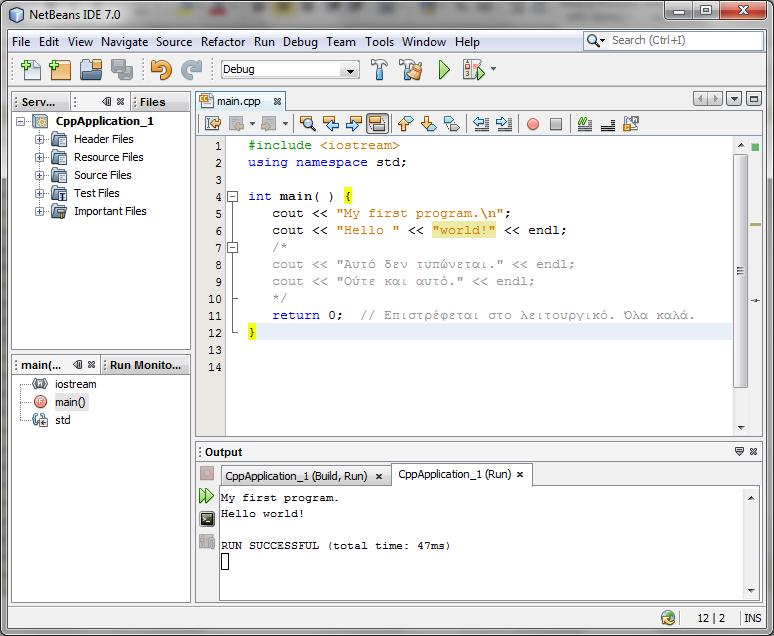
Task: Expand the Important Files folder
Action: (x=39, y=211)
